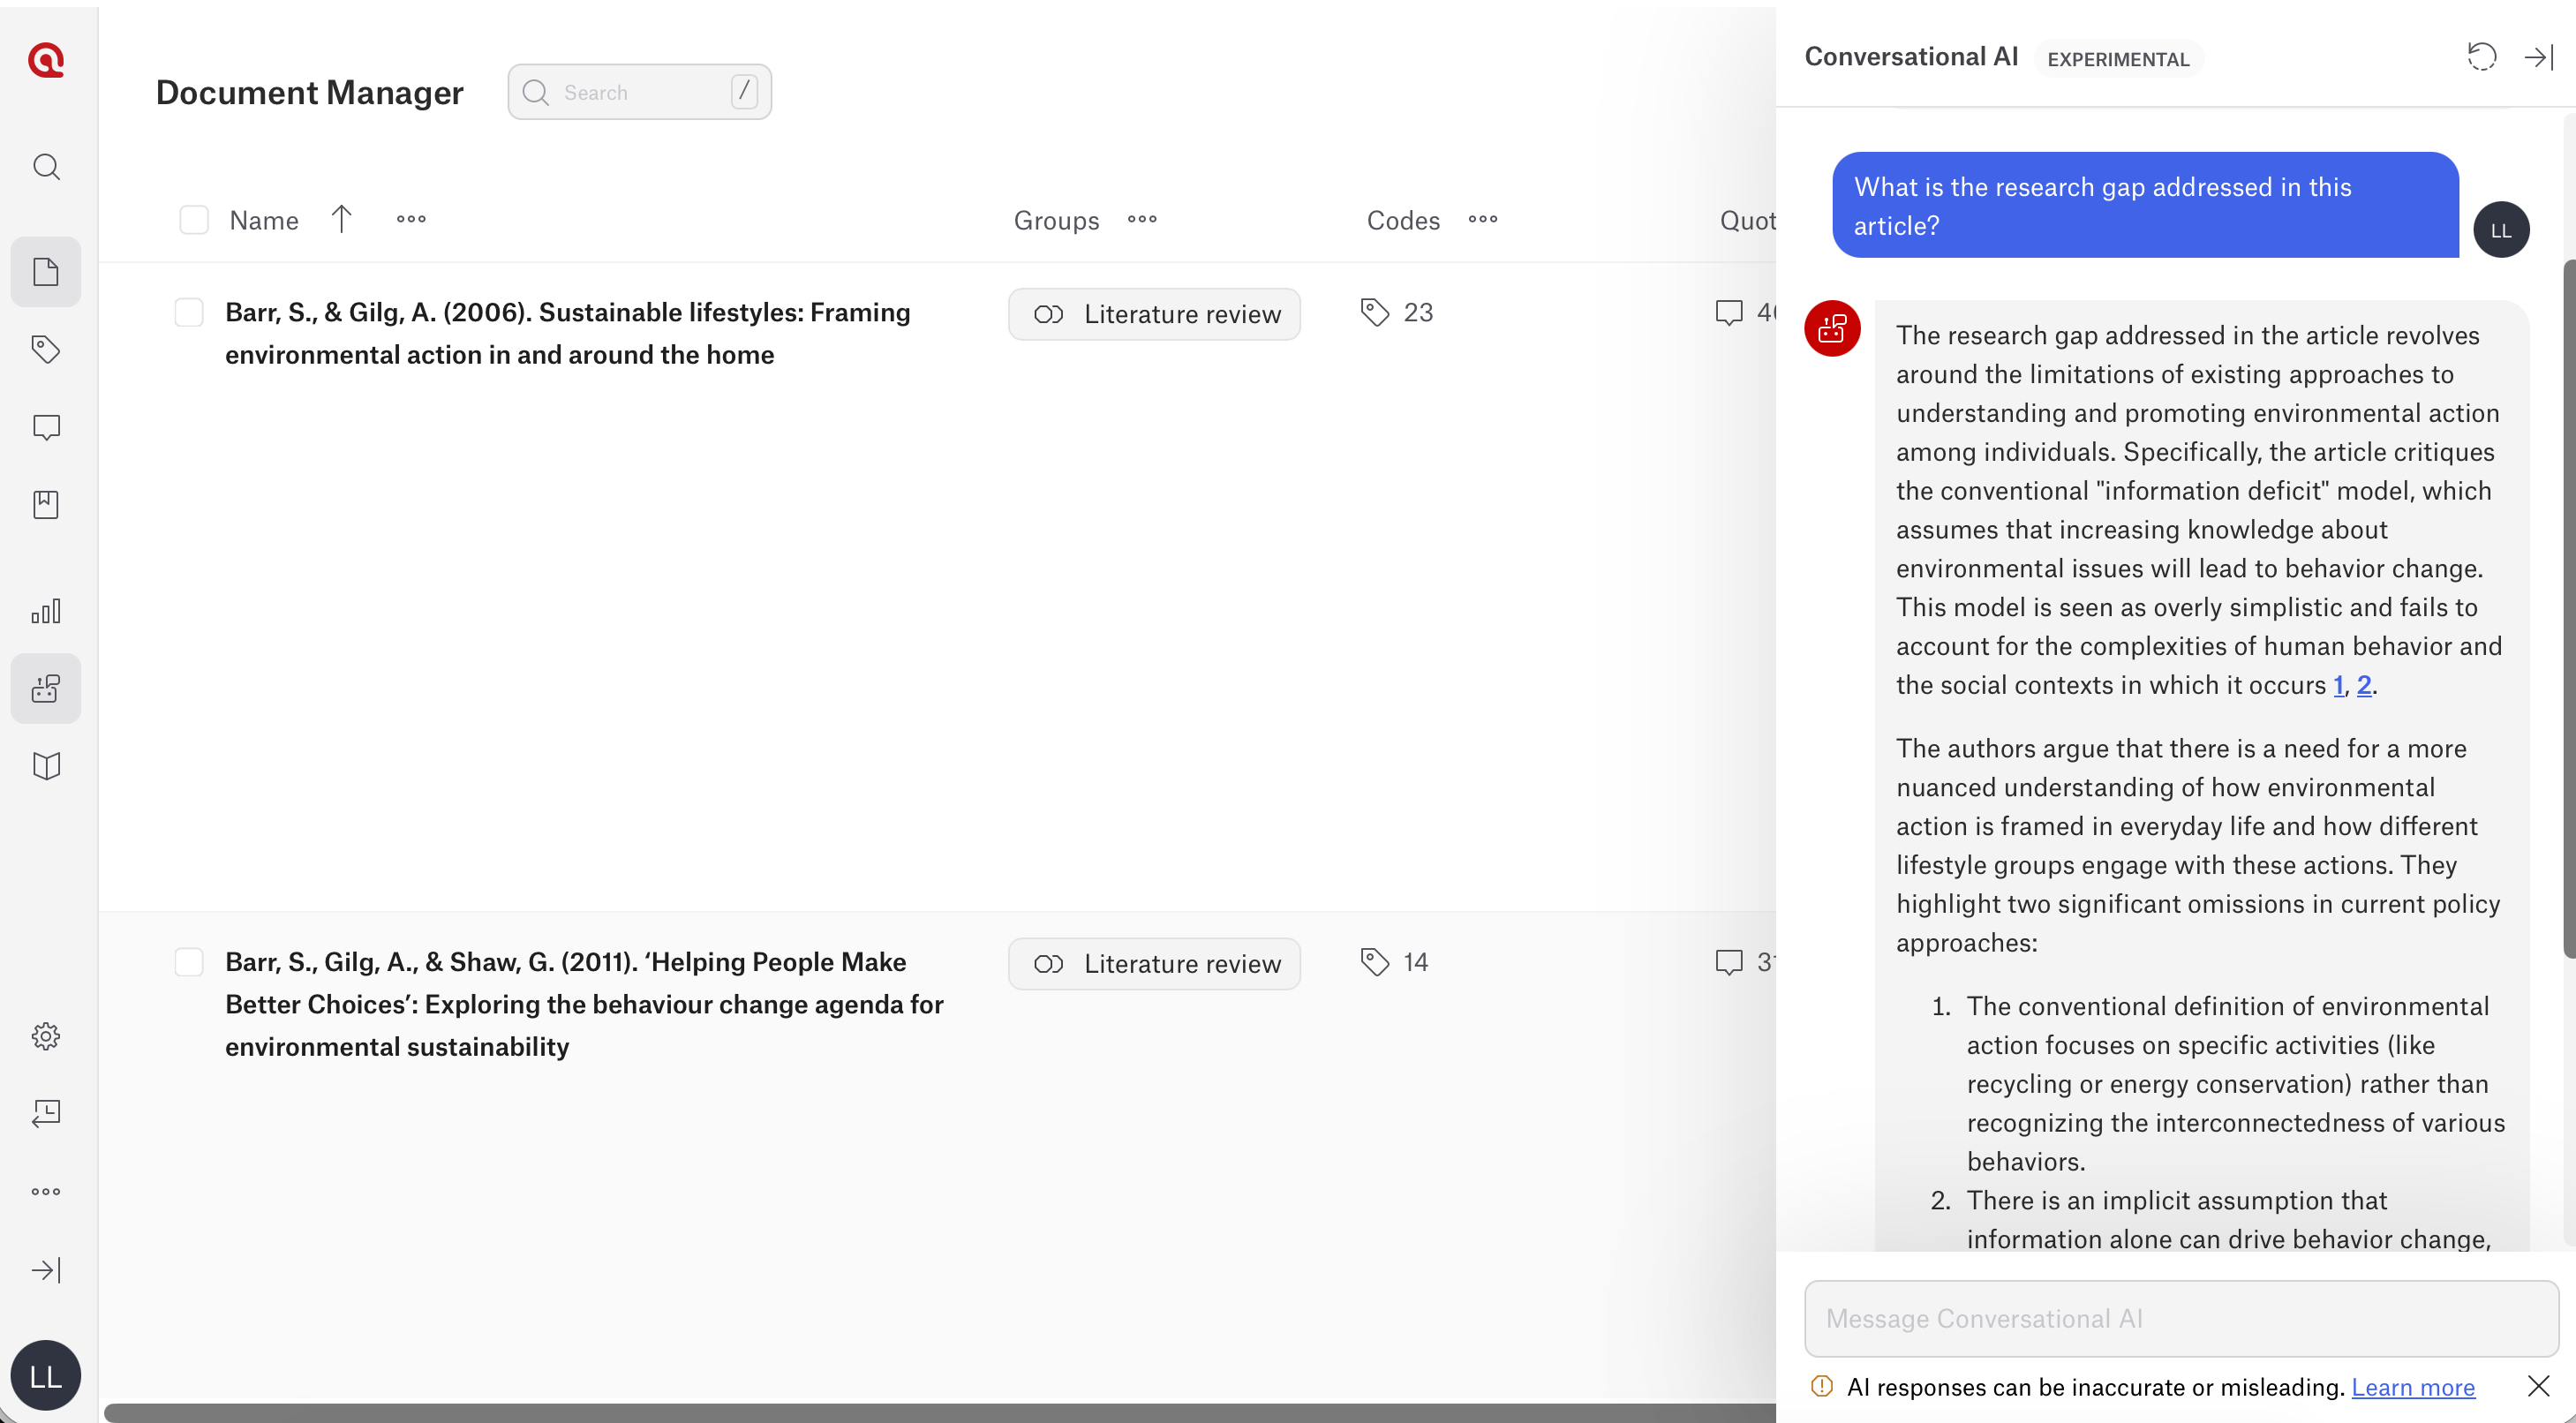The image size is (2576, 1423).
Task: Toggle the select-all checkbox beside Name
Action: pyautogui.click(x=194, y=220)
